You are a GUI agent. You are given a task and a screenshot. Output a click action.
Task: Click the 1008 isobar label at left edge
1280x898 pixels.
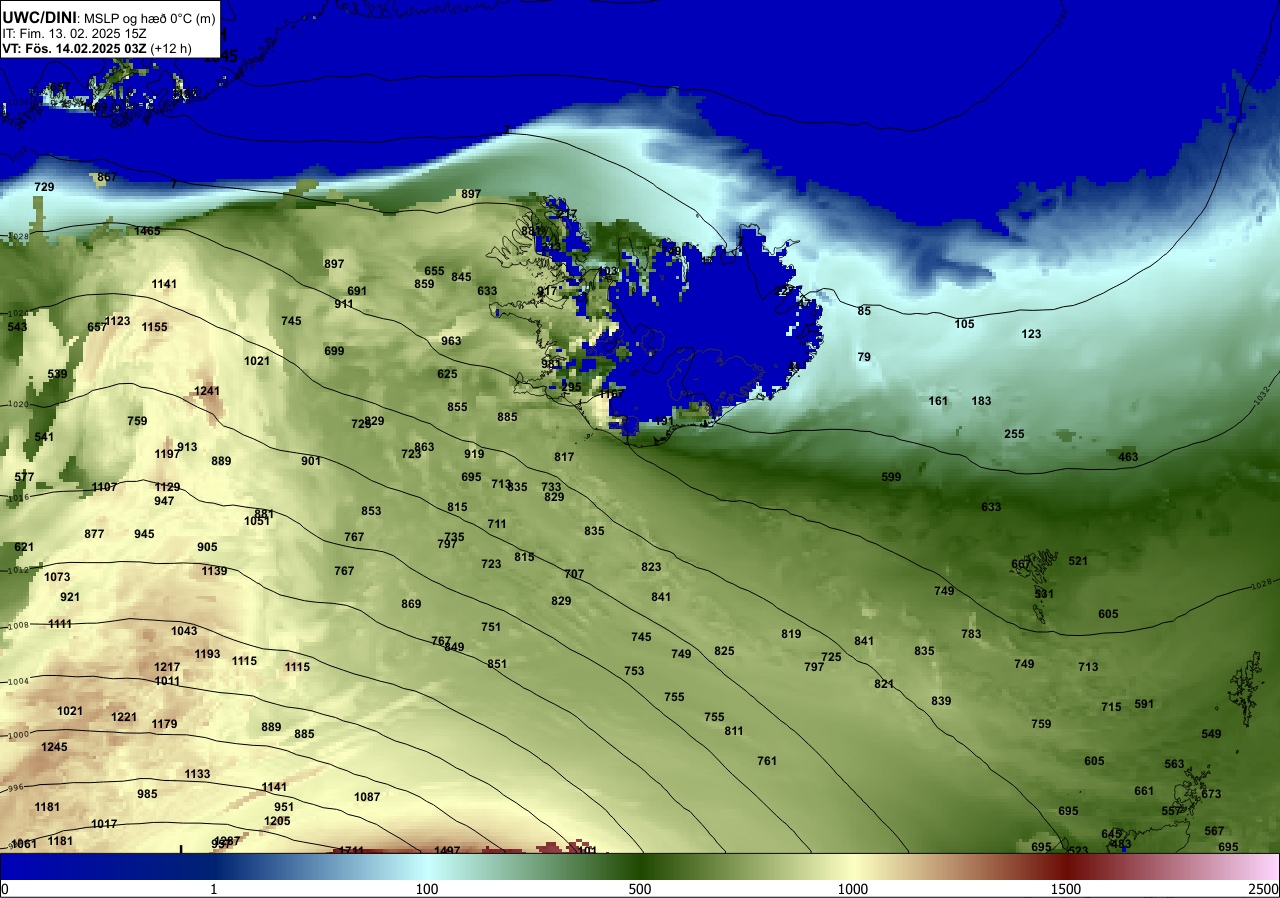click(x=19, y=625)
